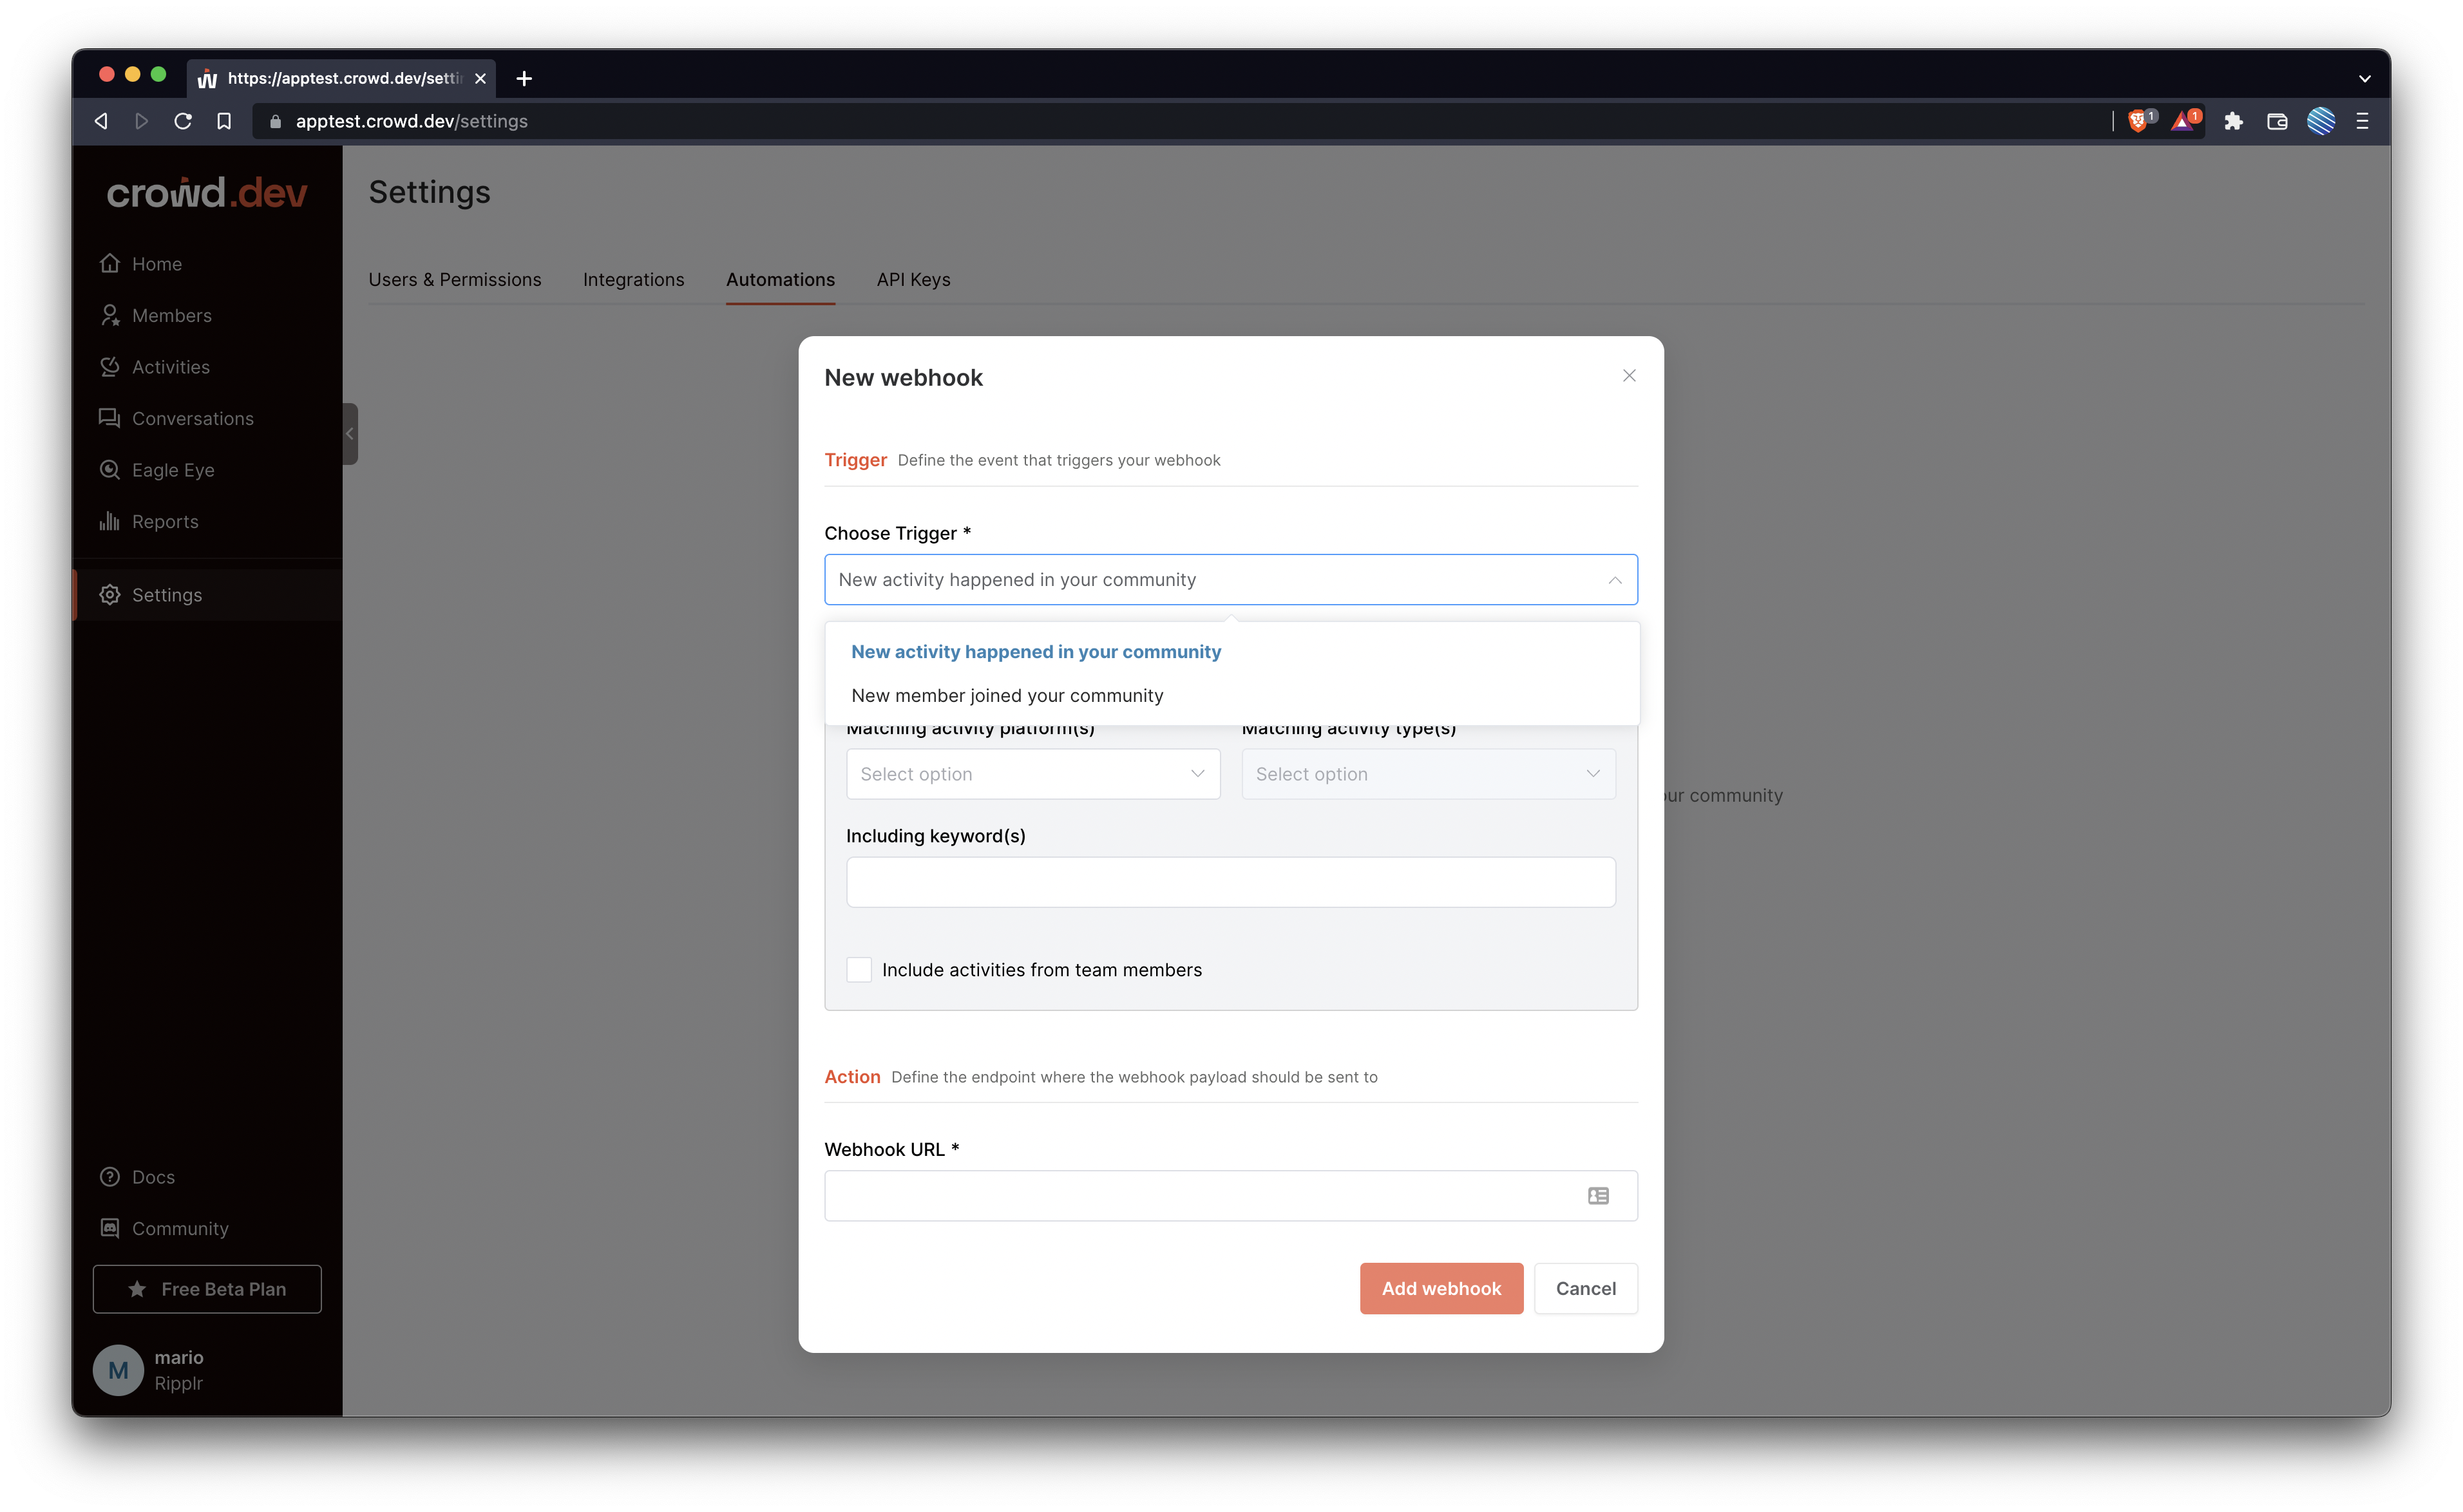Click the Home icon in sidebar
The width and height of the screenshot is (2463, 1512).
click(110, 263)
